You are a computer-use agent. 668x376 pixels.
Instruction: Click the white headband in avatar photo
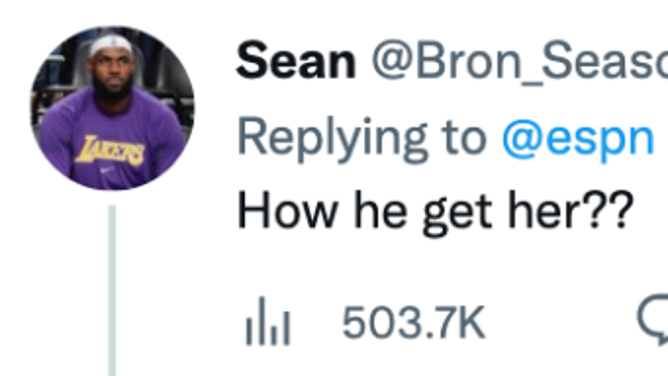(111, 45)
